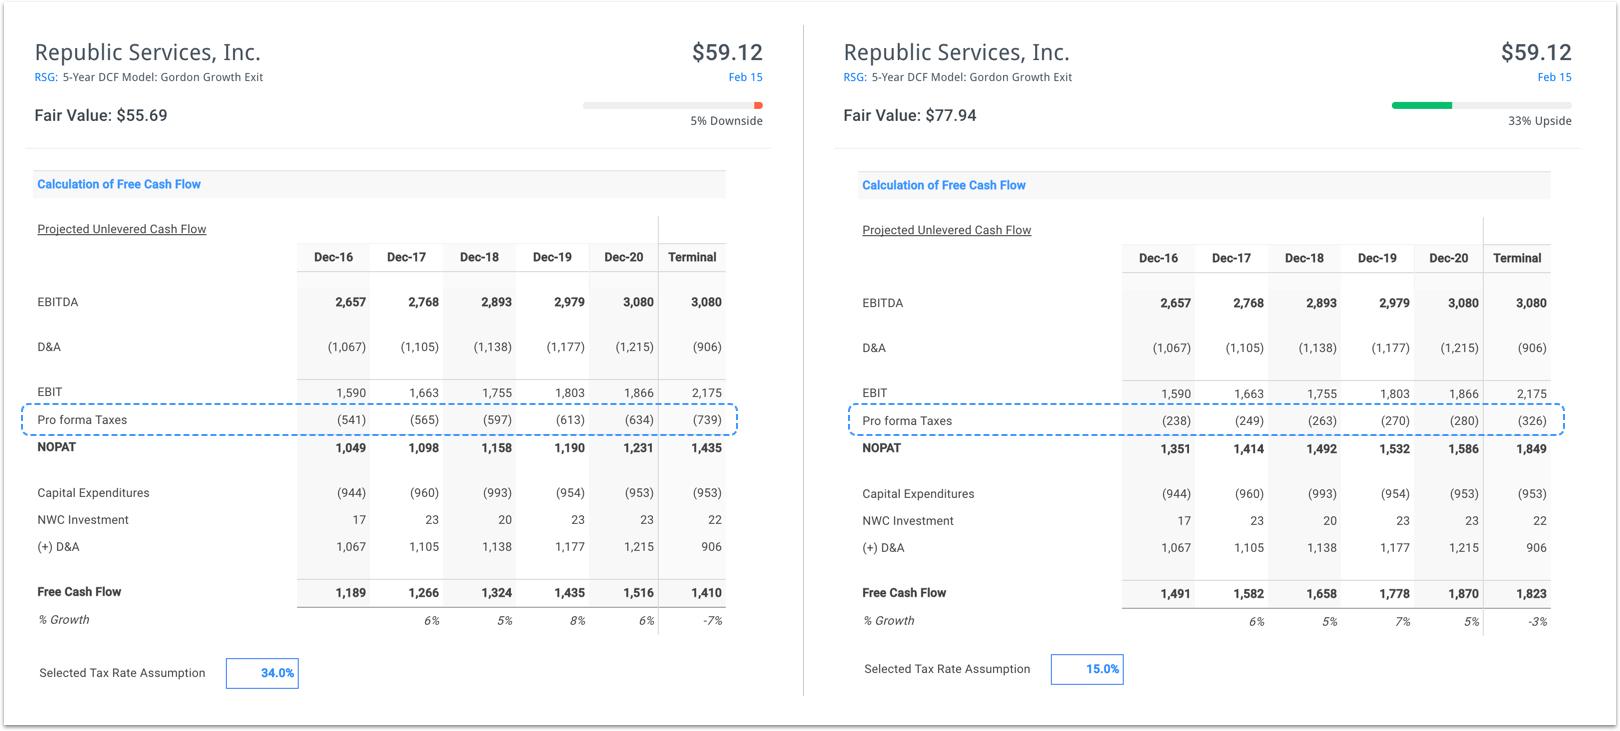Viewport: 1620px width, 731px height.
Task: Click the (326) terminal Pro forma Taxes value
Action: (1532, 421)
